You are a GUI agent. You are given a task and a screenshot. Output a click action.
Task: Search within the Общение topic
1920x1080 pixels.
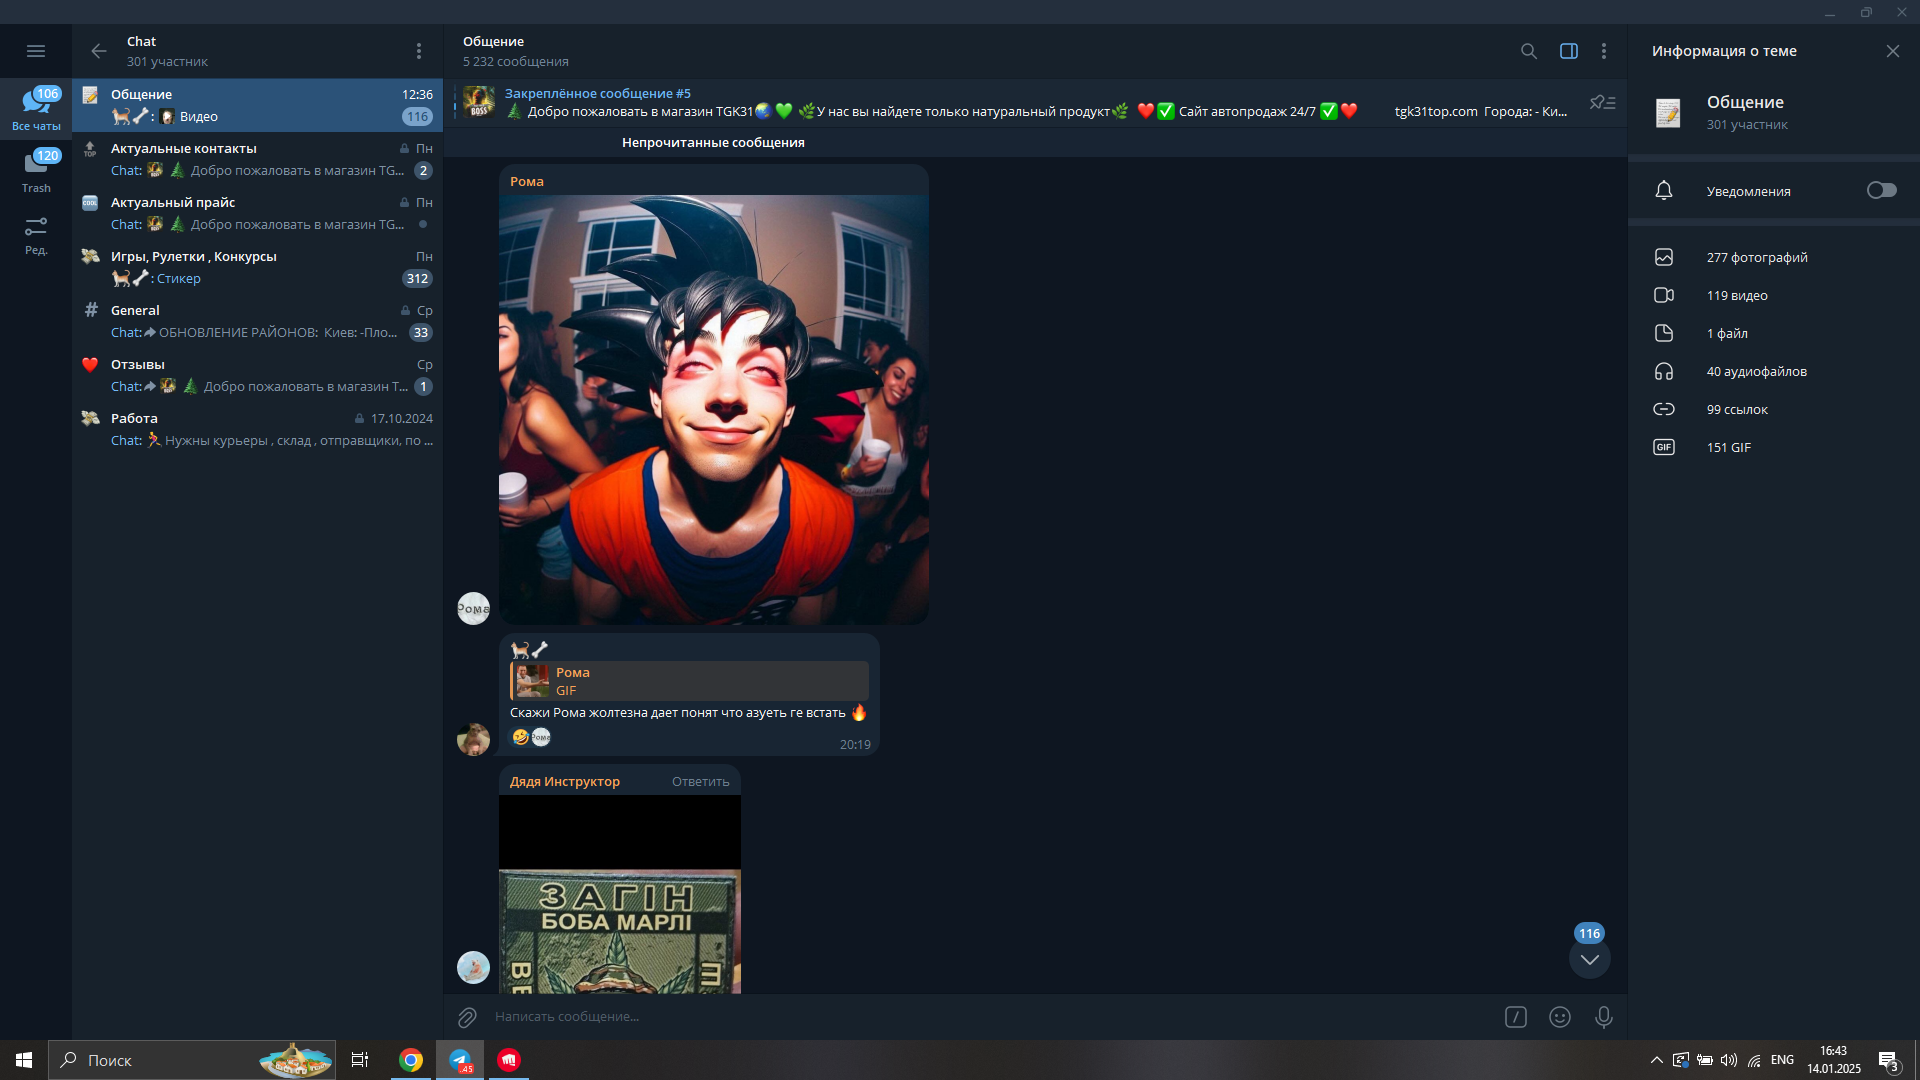click(x=1529, y=51)
